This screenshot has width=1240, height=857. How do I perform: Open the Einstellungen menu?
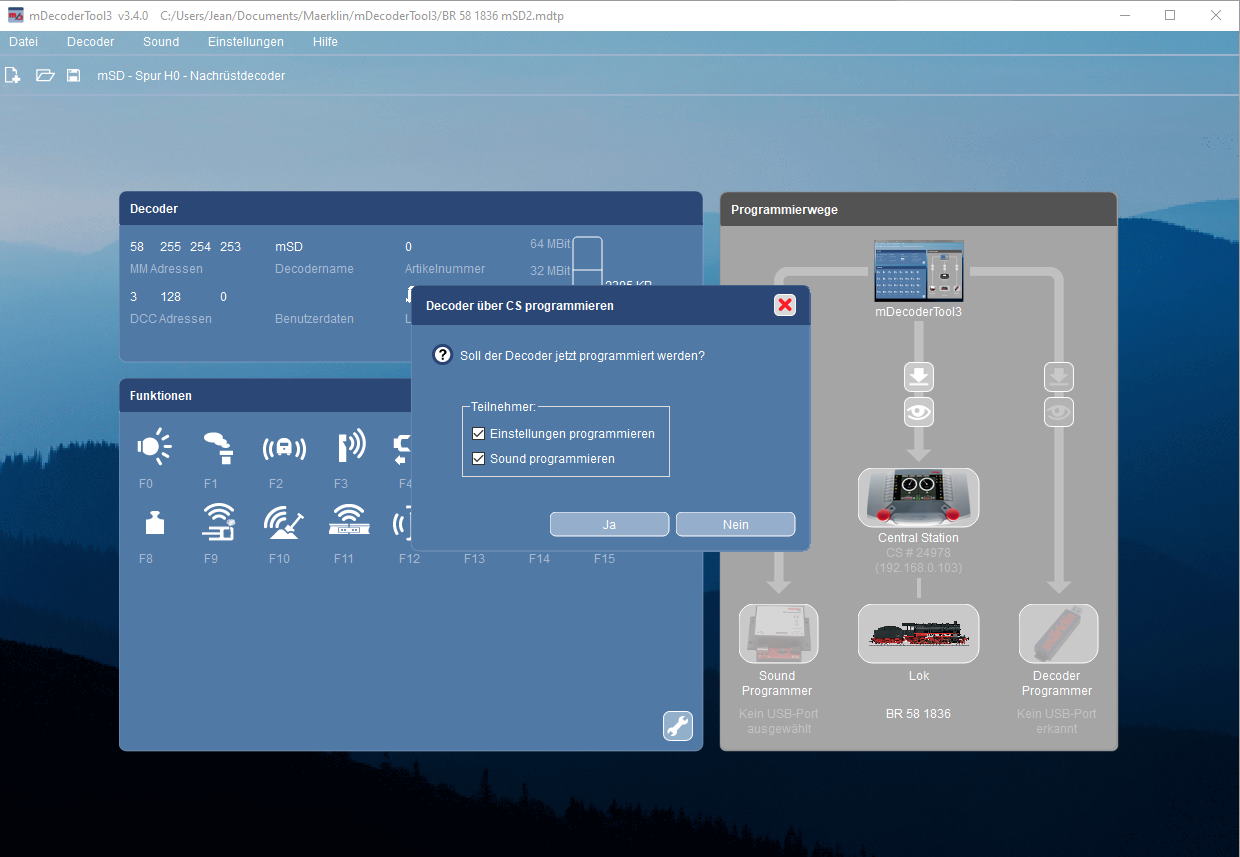pyautogui.click(x=246, y=42)
